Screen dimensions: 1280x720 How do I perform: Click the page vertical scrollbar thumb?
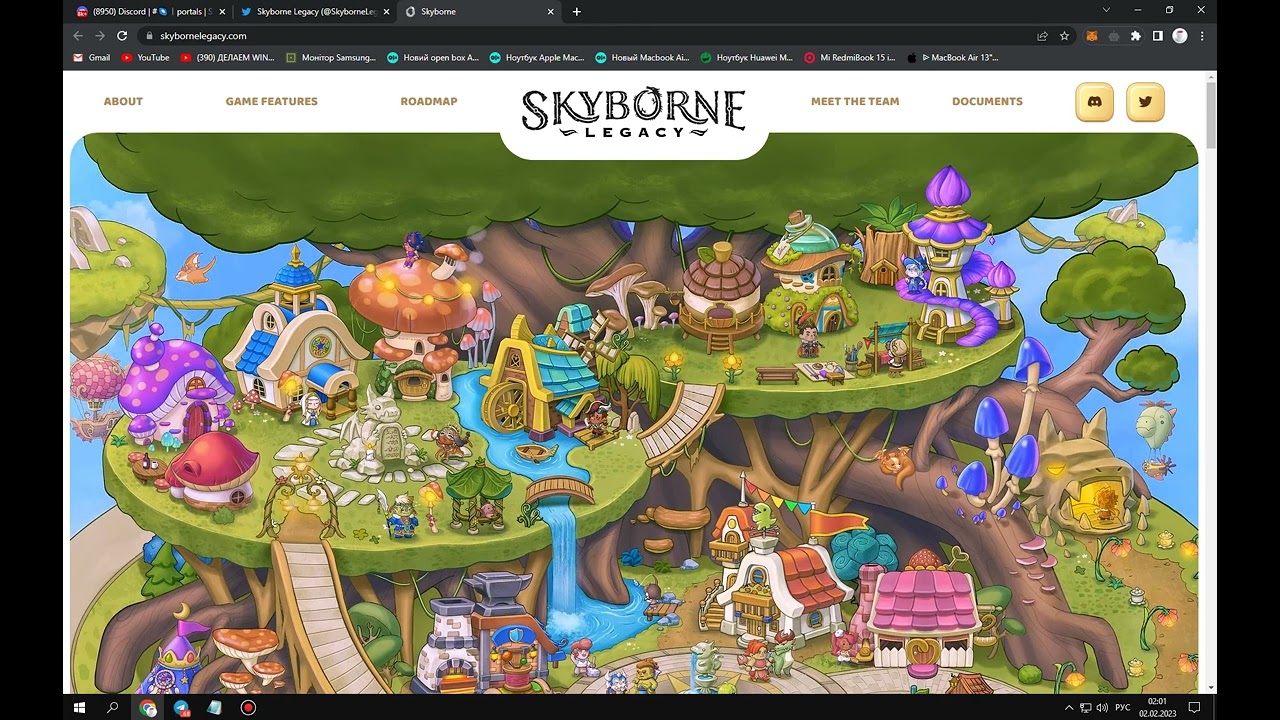(1211, 115)
